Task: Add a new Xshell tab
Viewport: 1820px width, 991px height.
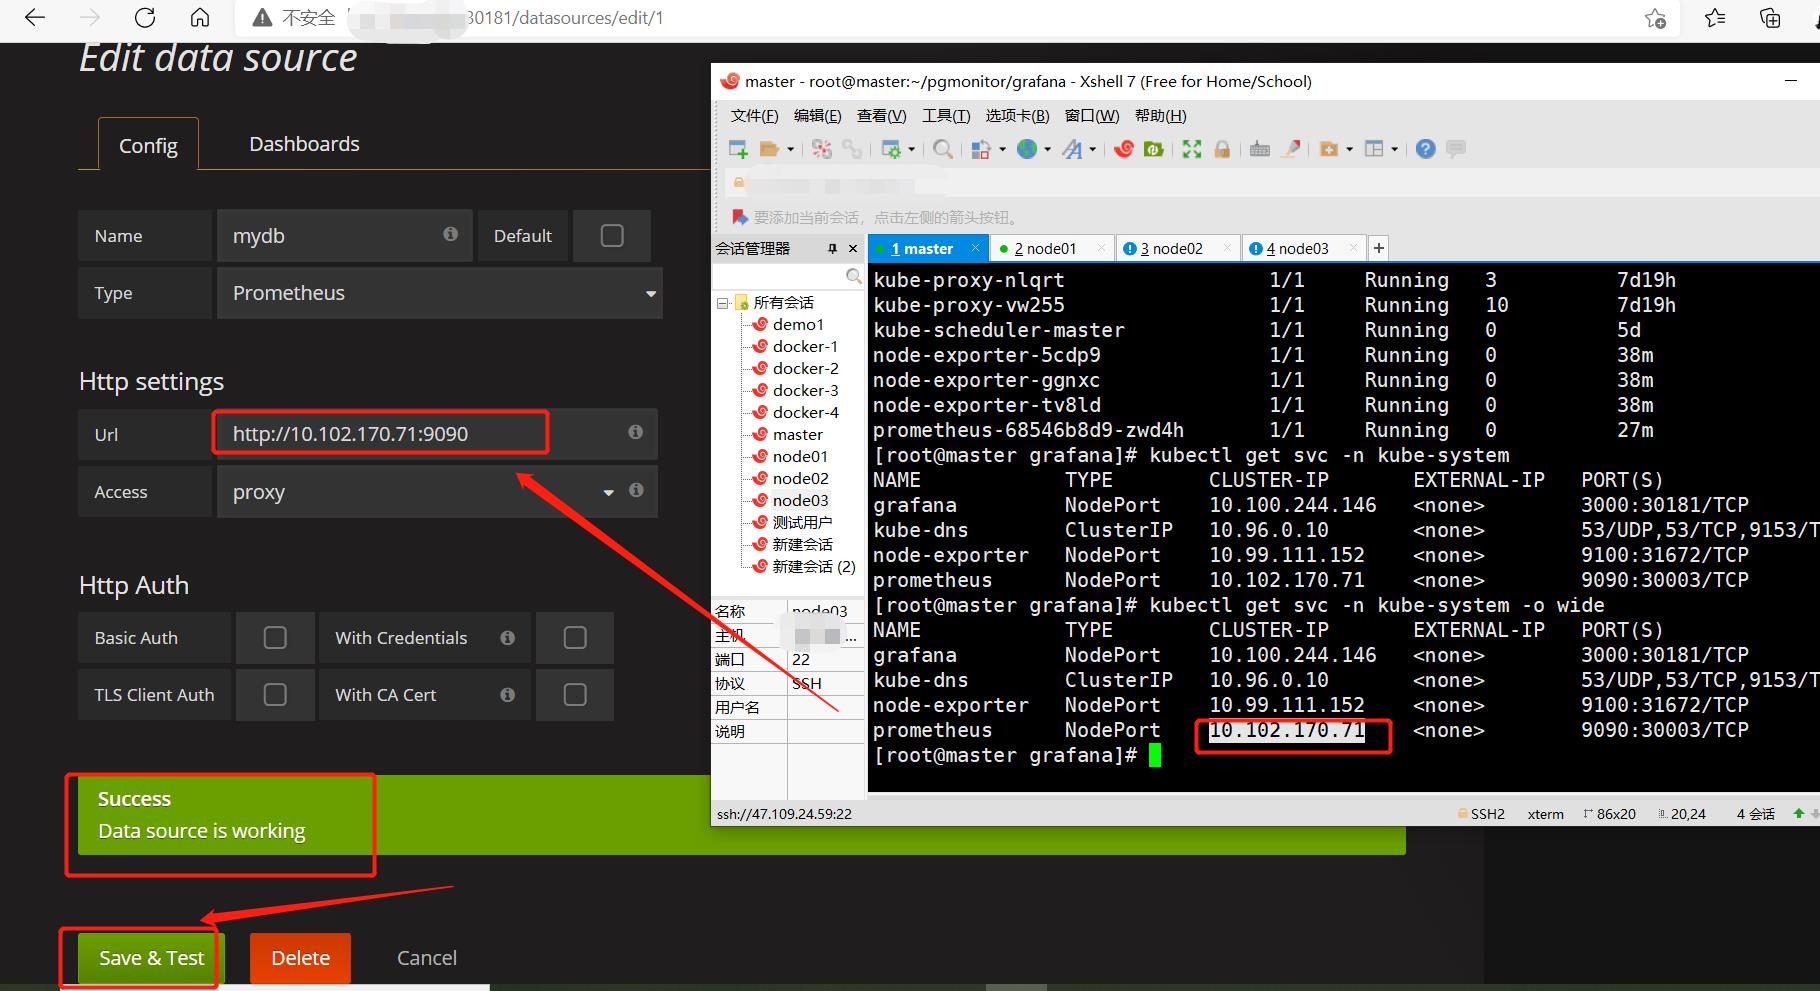Action: point(1379,248)
